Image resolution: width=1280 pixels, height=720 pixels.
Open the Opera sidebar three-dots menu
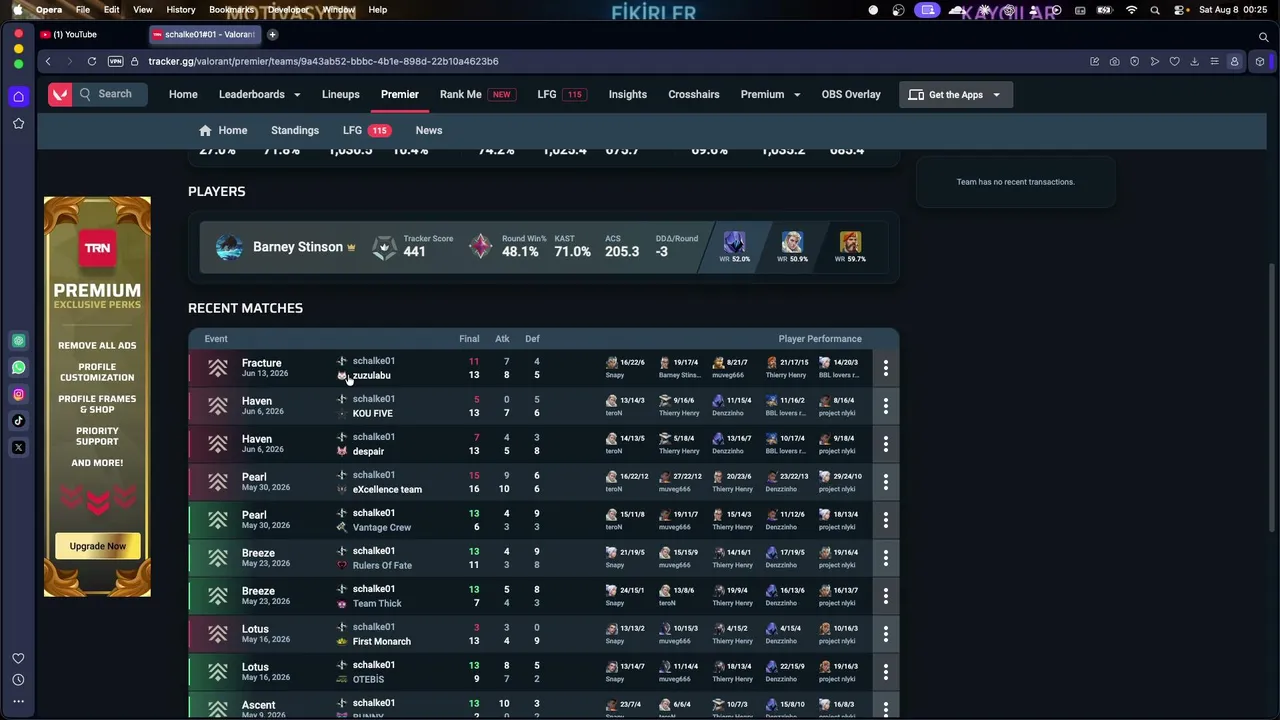(18, 702)
